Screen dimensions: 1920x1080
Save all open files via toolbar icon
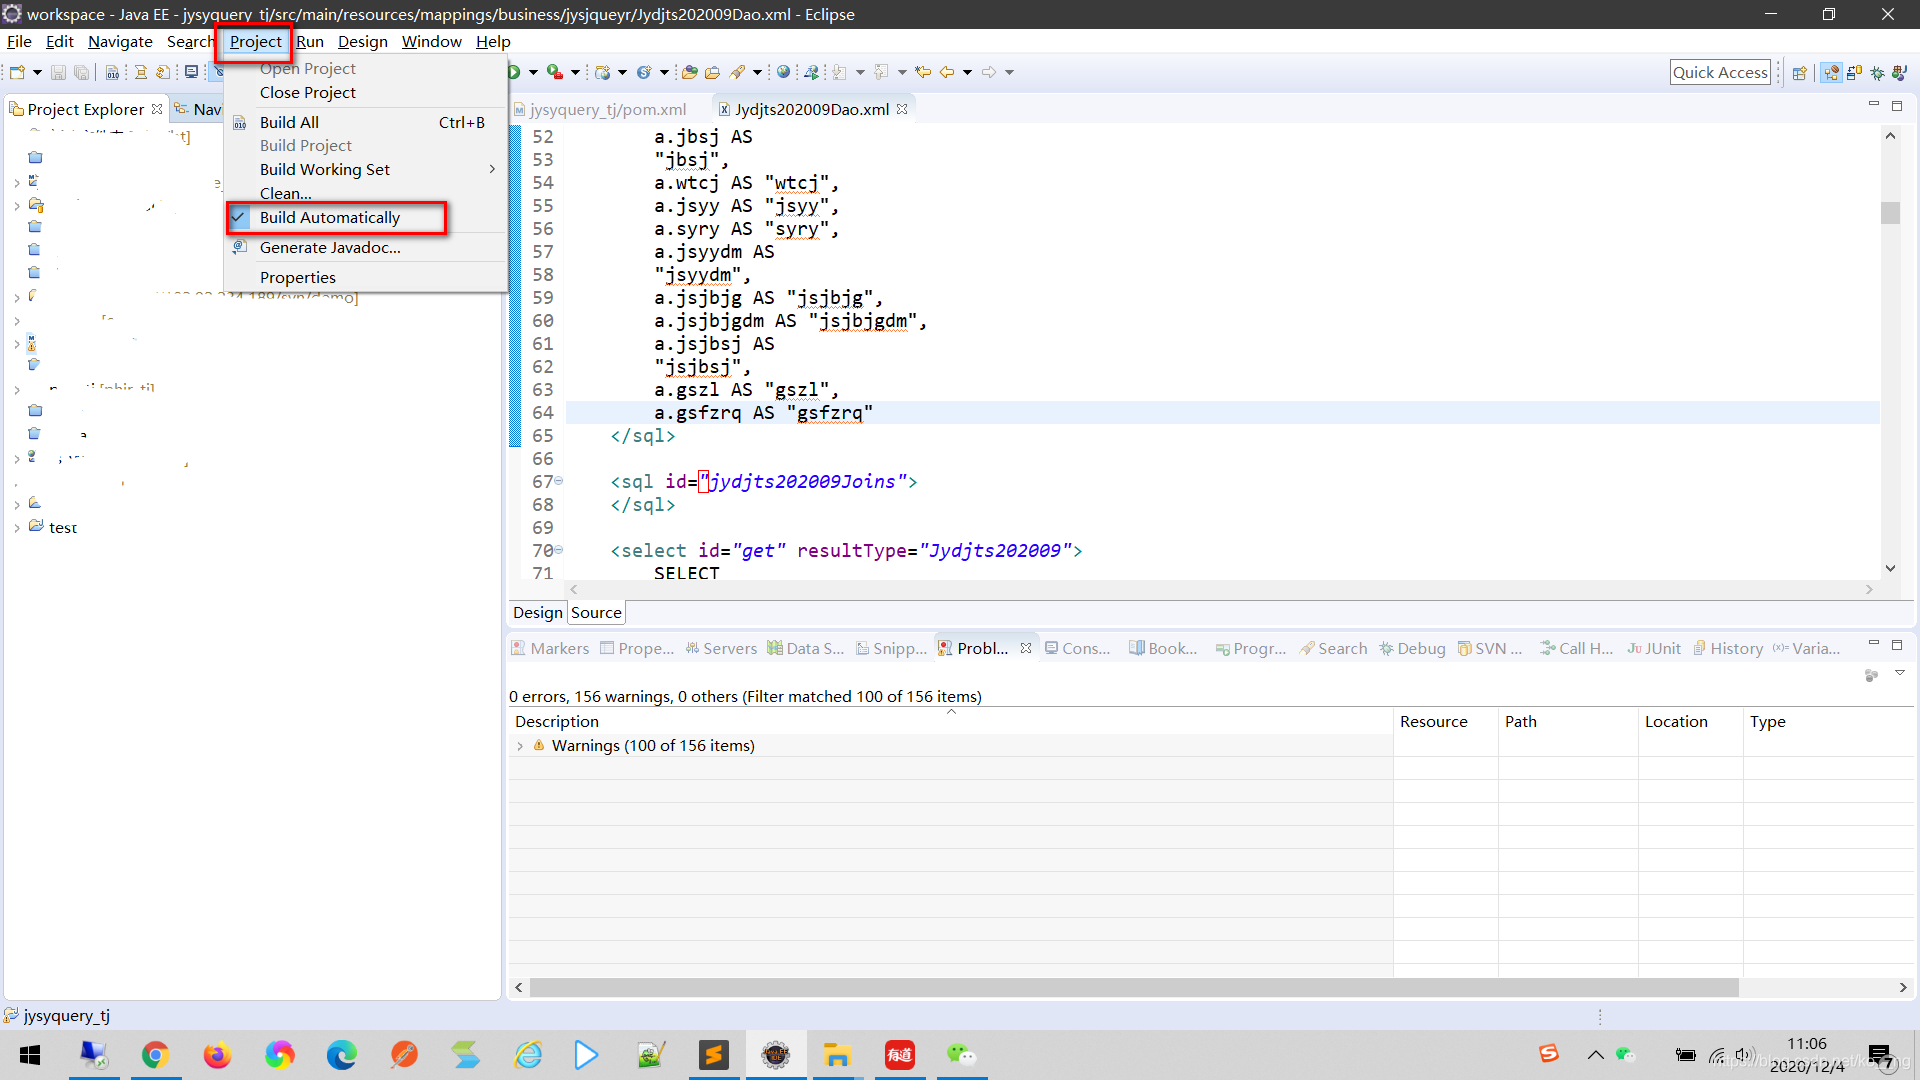82,71
